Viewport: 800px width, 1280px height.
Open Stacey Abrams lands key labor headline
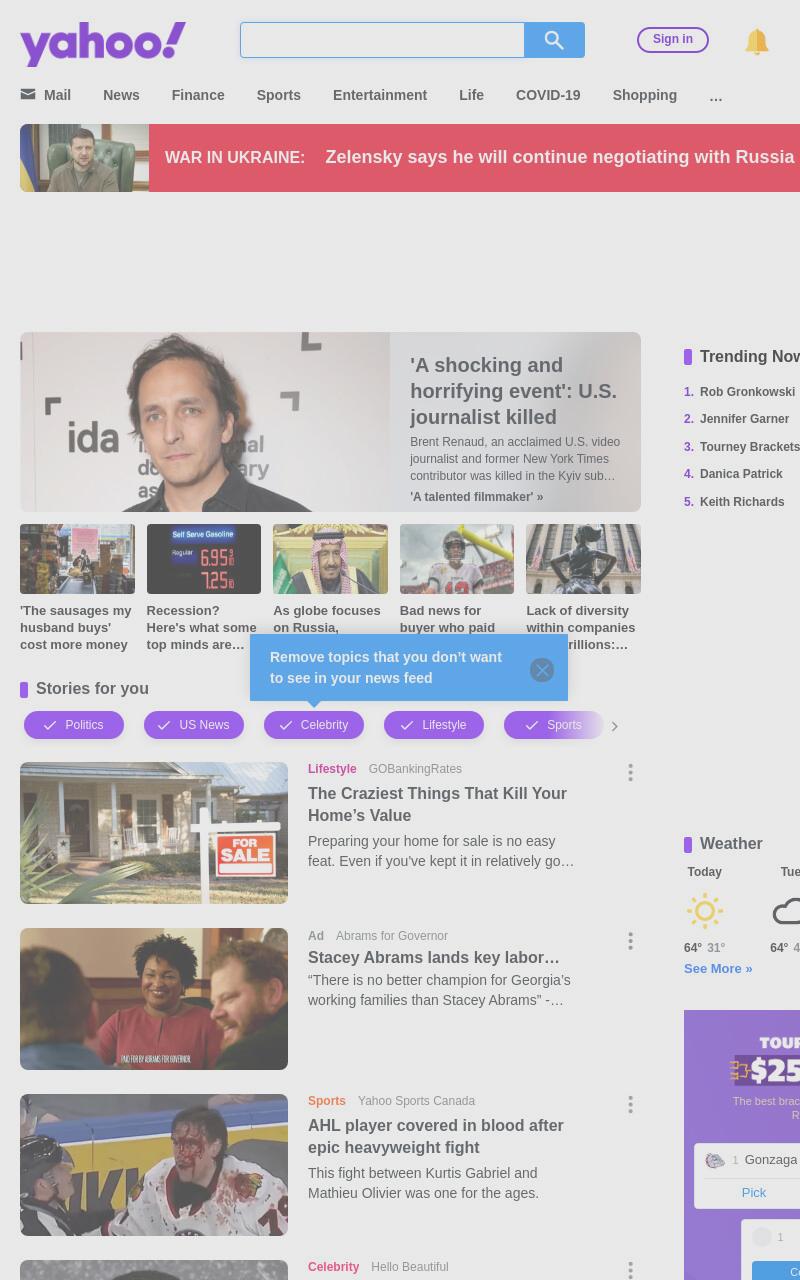(434, 957)
